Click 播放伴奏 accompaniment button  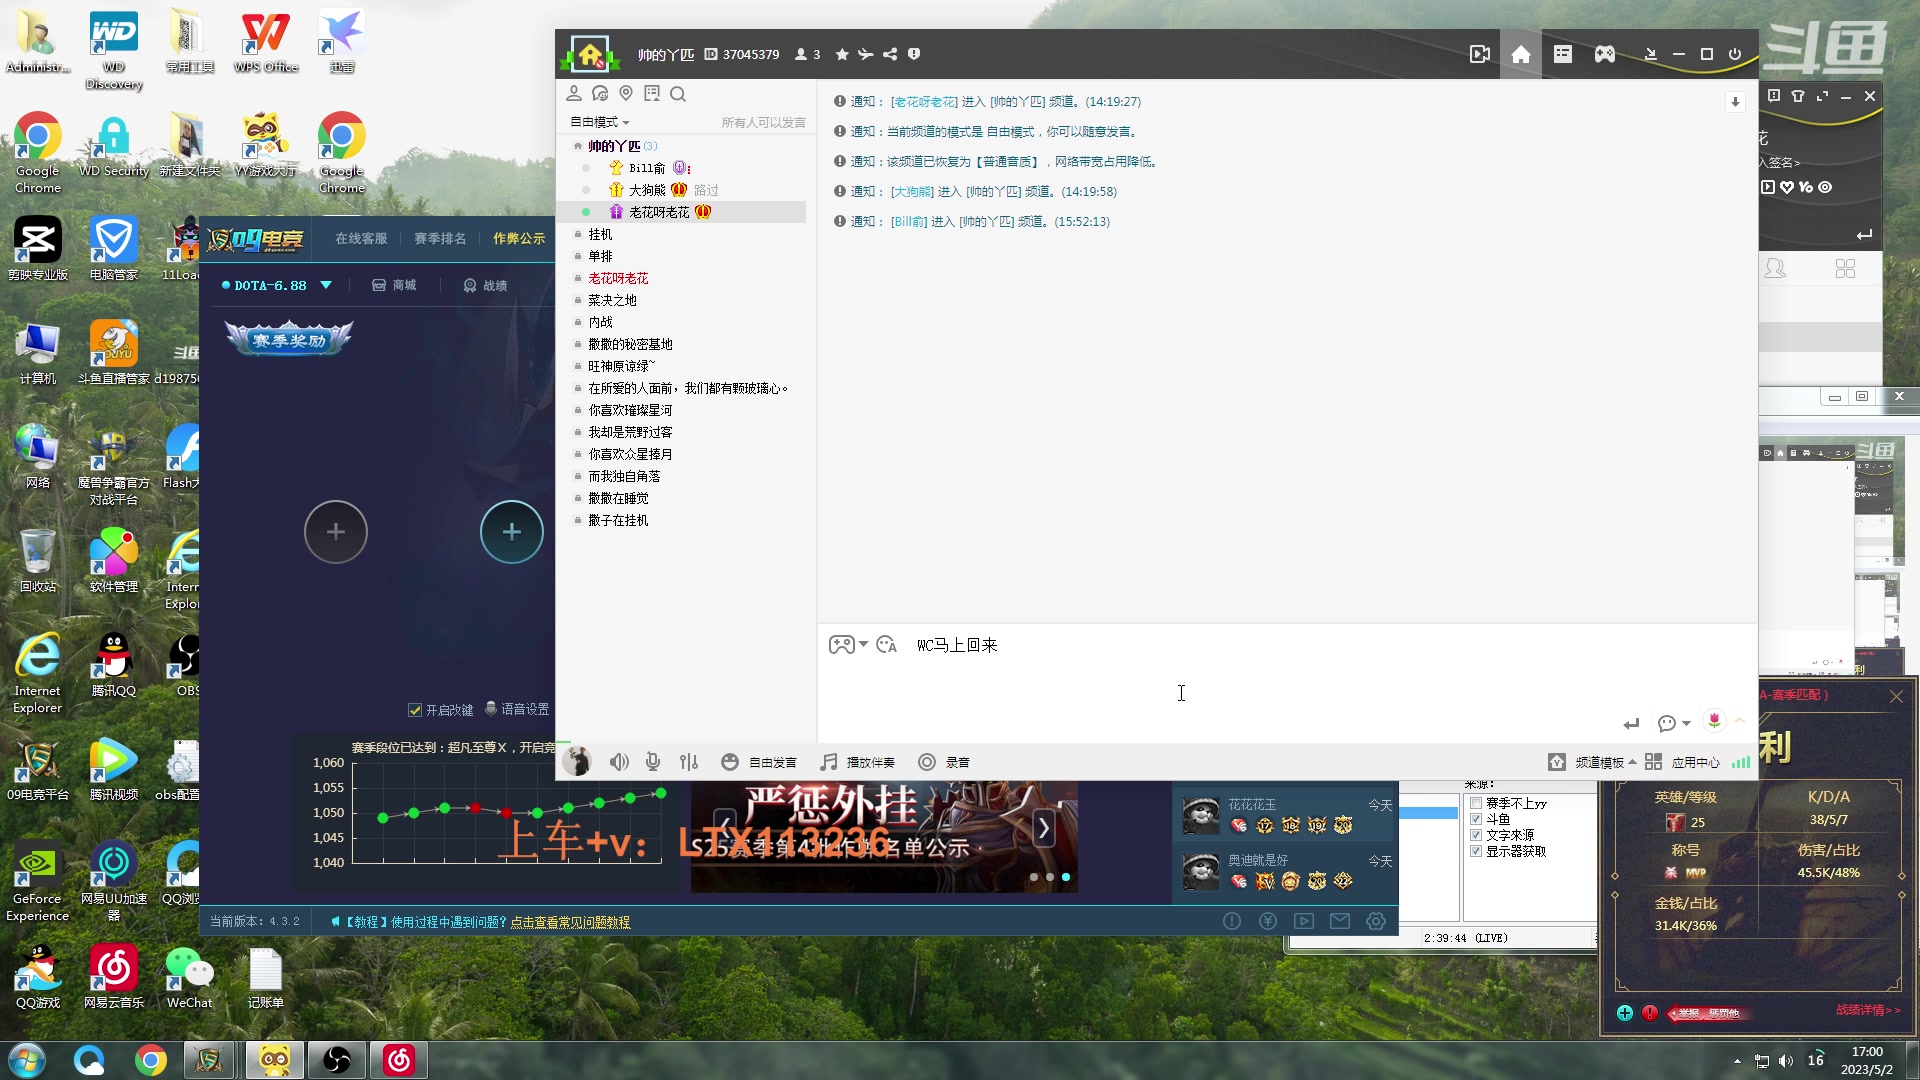(x=858, y=762)
